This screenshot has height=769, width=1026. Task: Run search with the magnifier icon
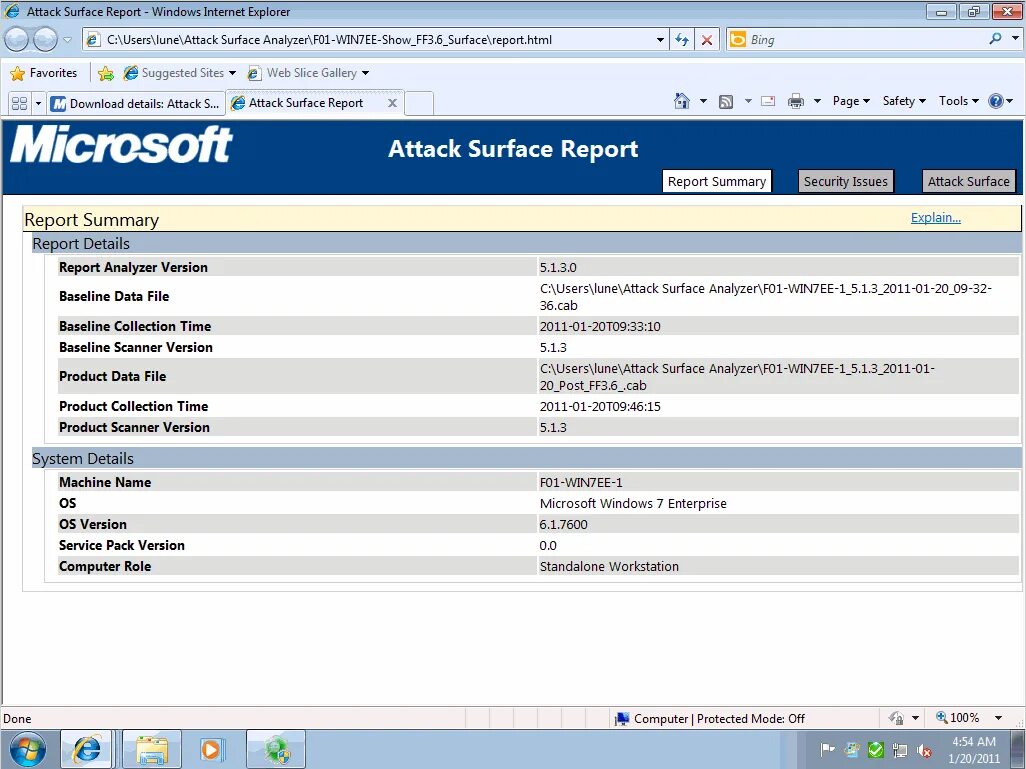995,39
